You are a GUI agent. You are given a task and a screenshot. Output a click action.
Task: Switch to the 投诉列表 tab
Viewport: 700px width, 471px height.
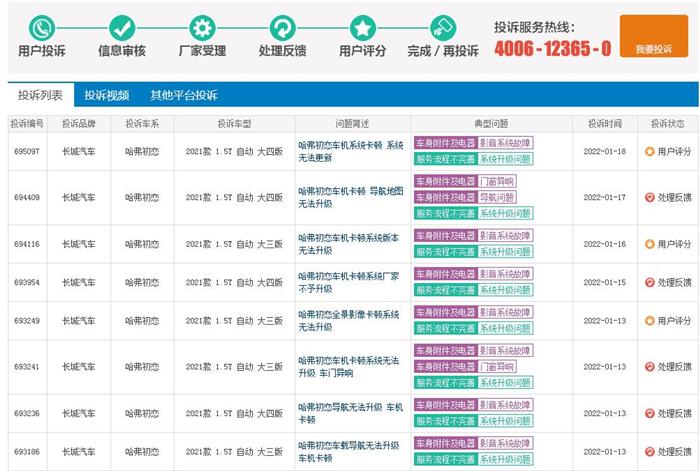point(41,95)
